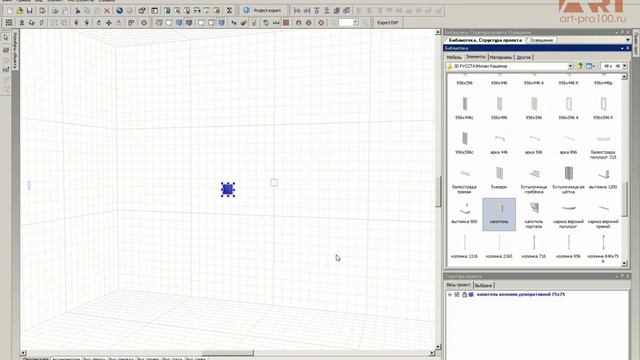Select the капитель колонны декоративной 75x75 tree item
The image size is (640, 360).
(520, 294)
